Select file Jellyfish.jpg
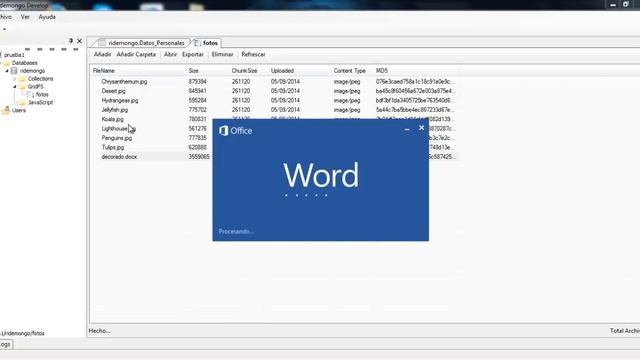Viewport: 640px width, 360px height. 115,110
